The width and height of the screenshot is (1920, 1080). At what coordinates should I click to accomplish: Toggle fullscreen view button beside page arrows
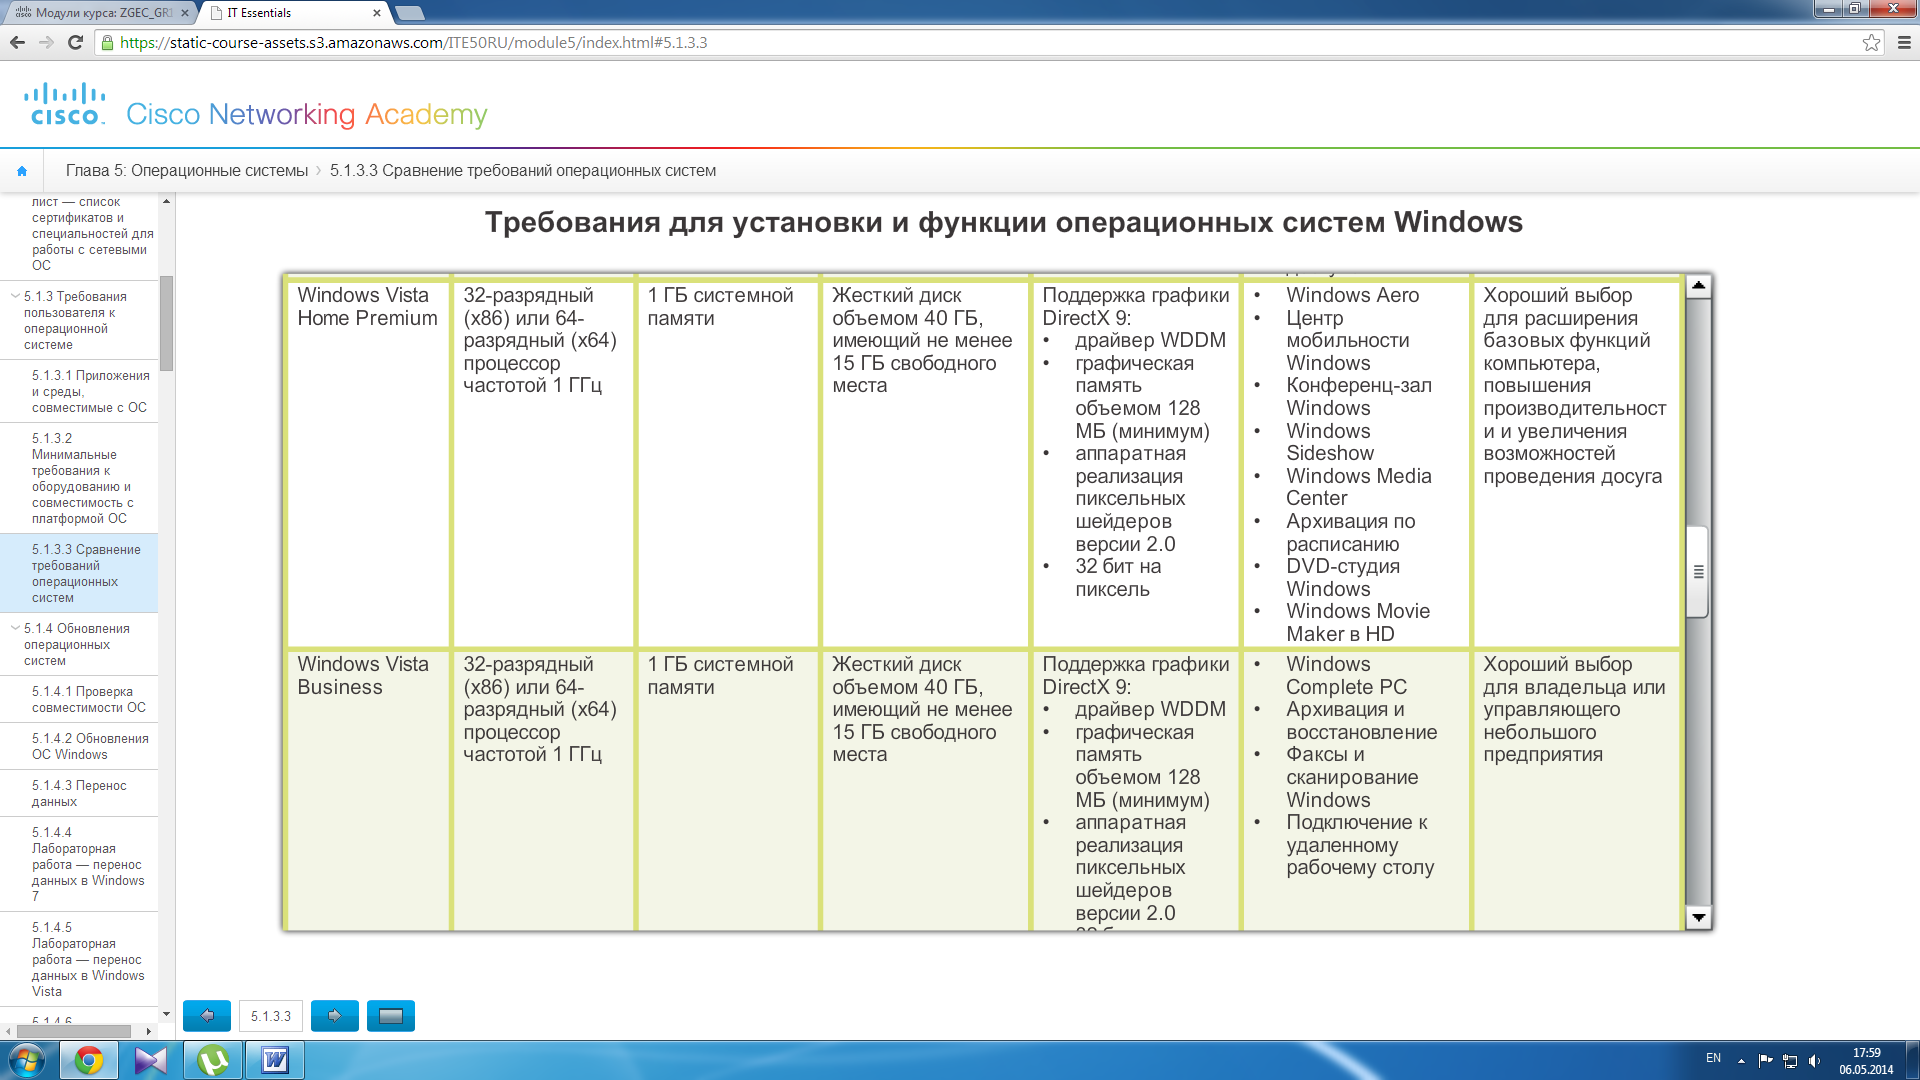coord(391,1016)
